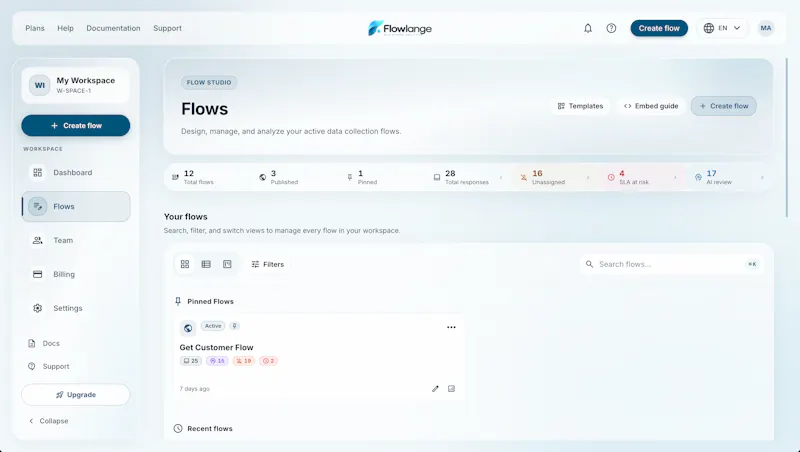This screenshot has width=800, height=452.
Task: Open the Plans menu item
Action: pyautogui.click(x=35, y=28)
